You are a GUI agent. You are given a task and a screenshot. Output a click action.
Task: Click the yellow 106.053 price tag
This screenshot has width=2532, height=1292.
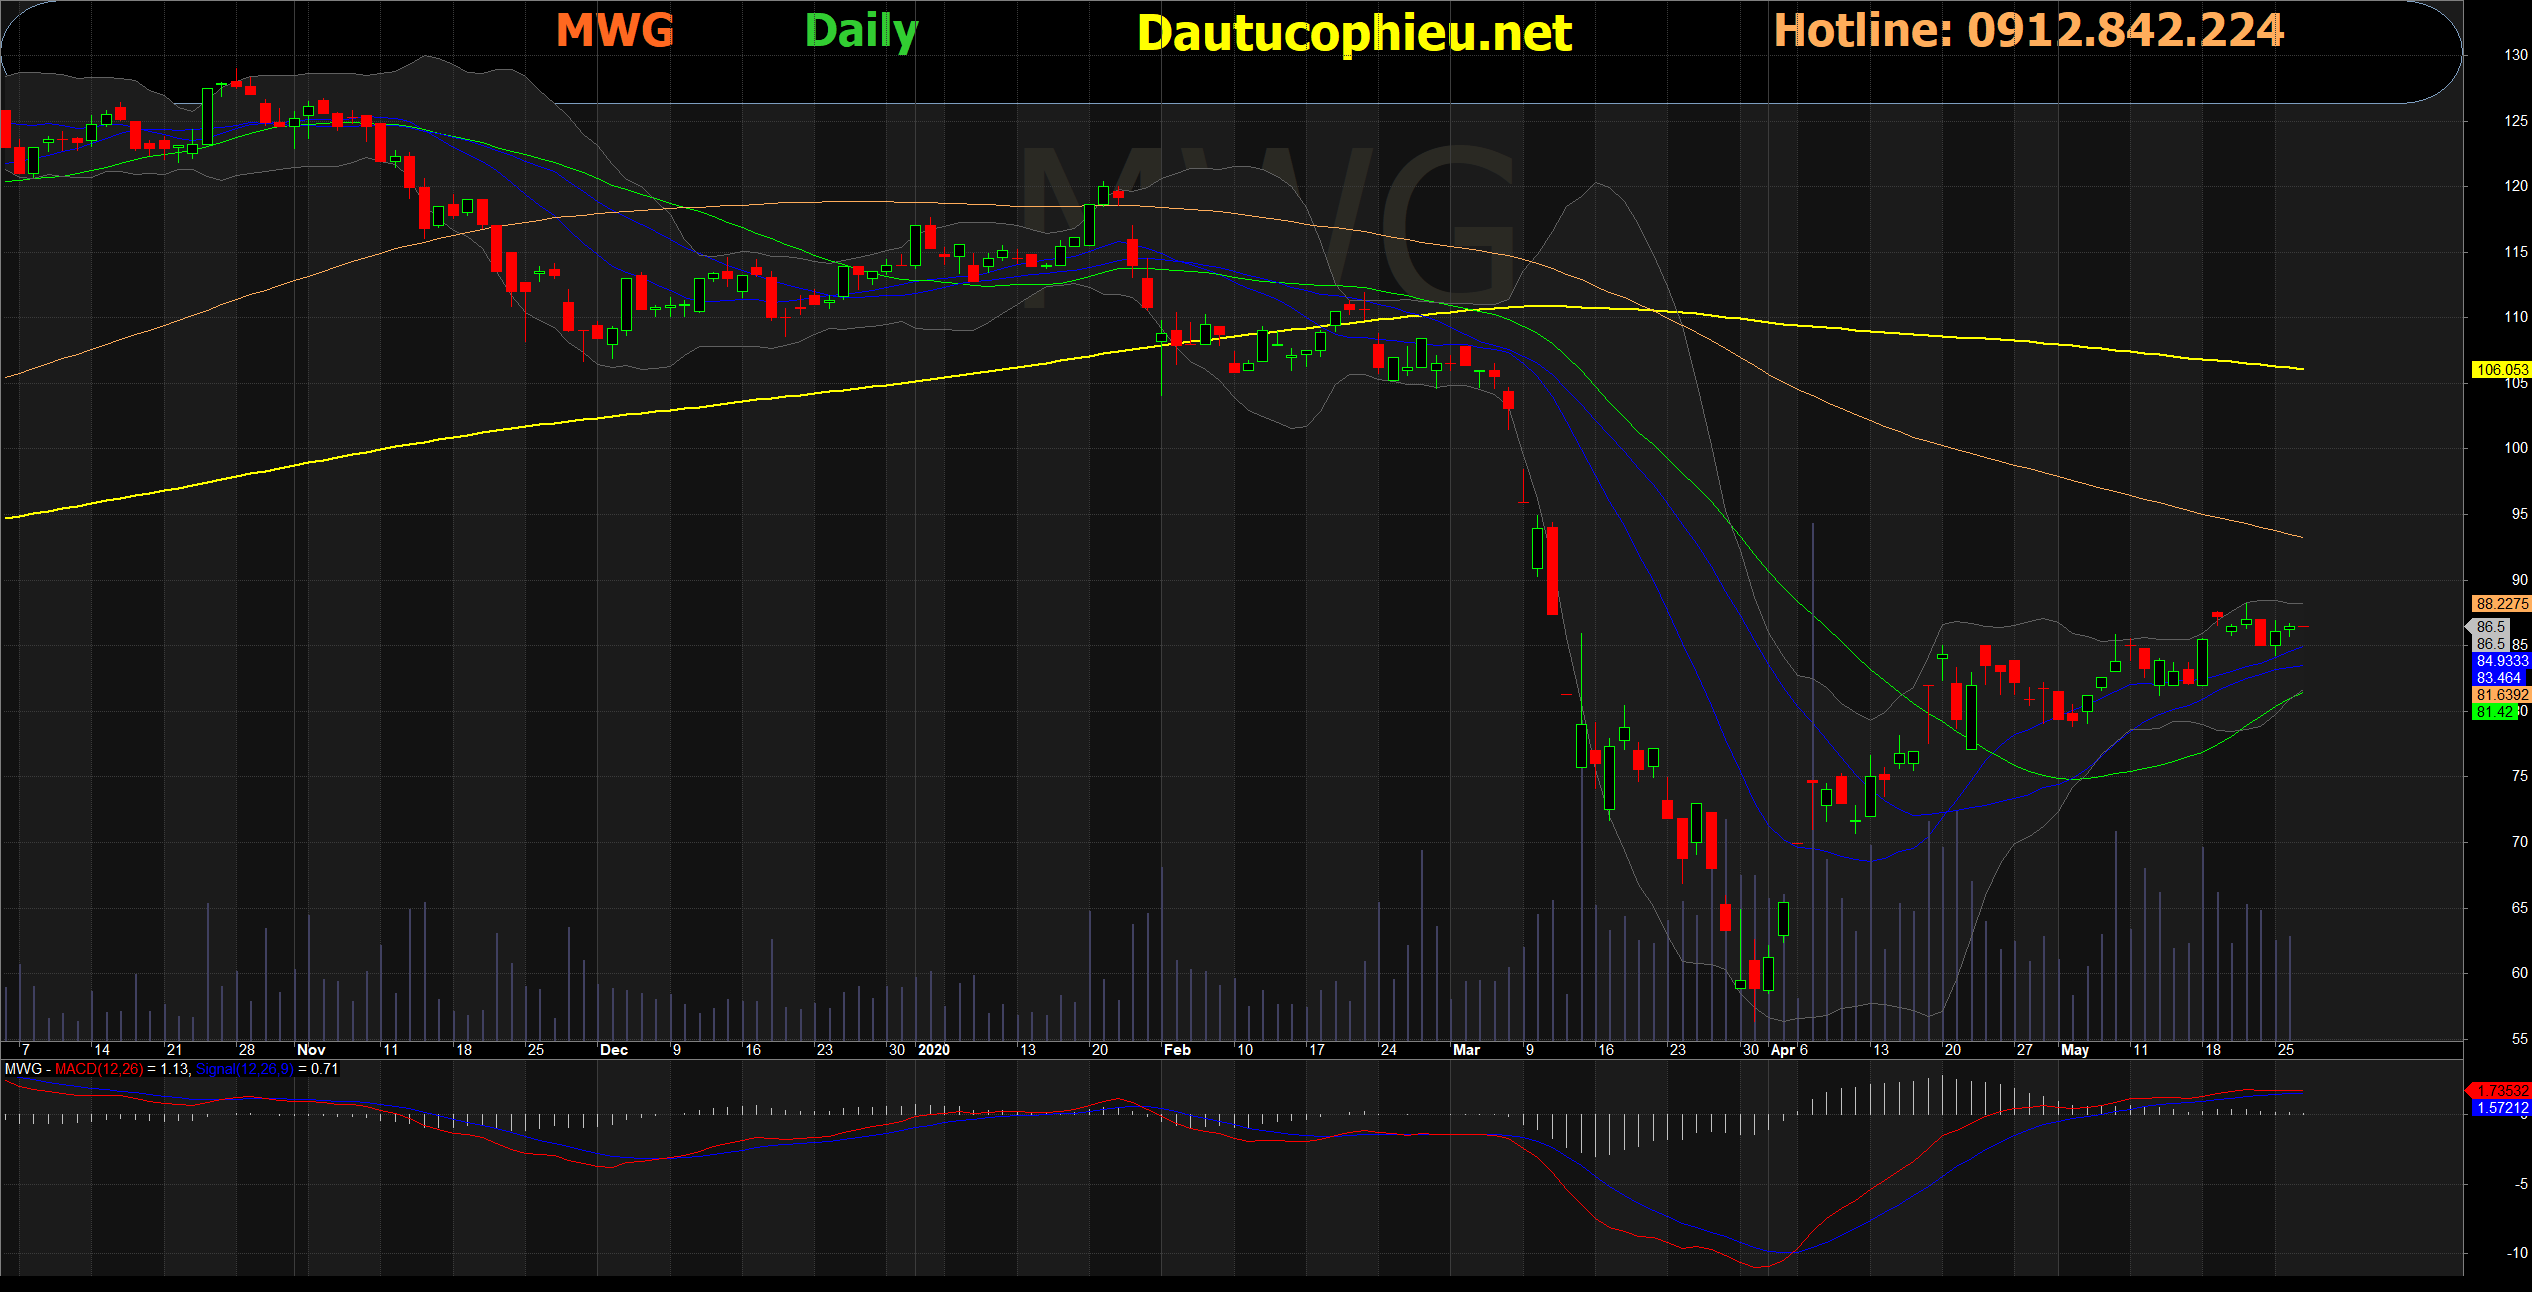(x=2501, y=370)
